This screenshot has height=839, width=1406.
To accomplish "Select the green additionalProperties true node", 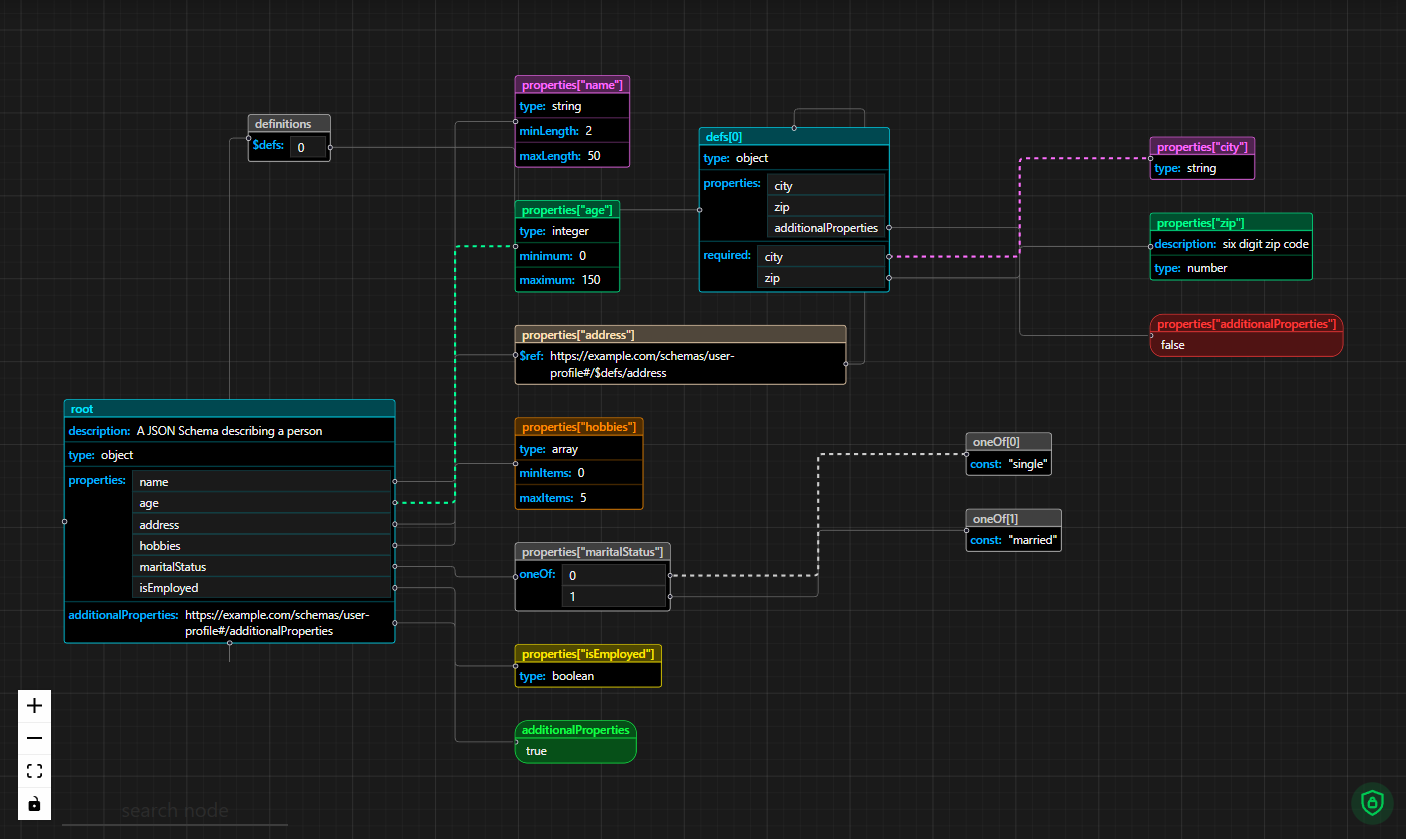I will 575,741.
